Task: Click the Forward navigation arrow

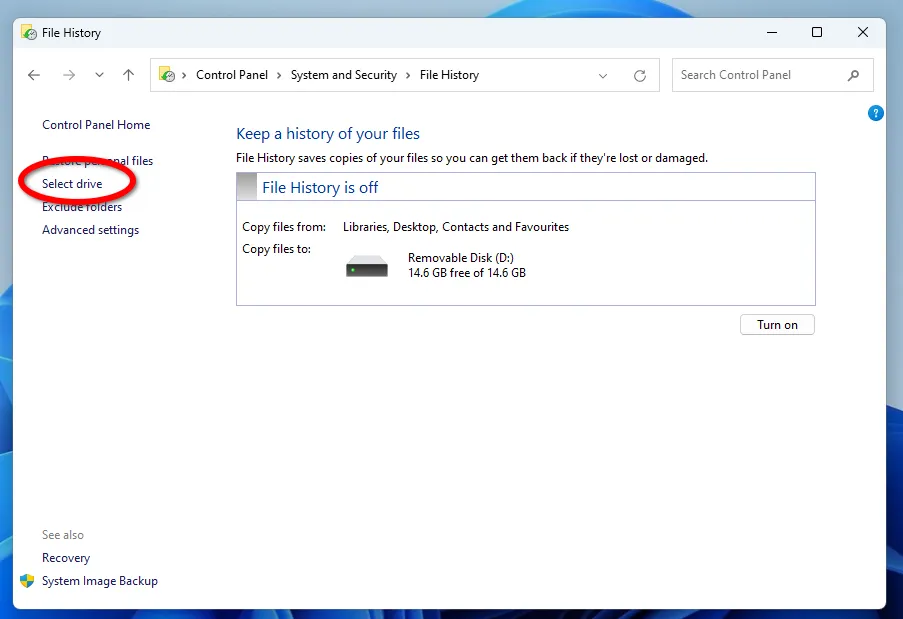Action: pos(69,75)
